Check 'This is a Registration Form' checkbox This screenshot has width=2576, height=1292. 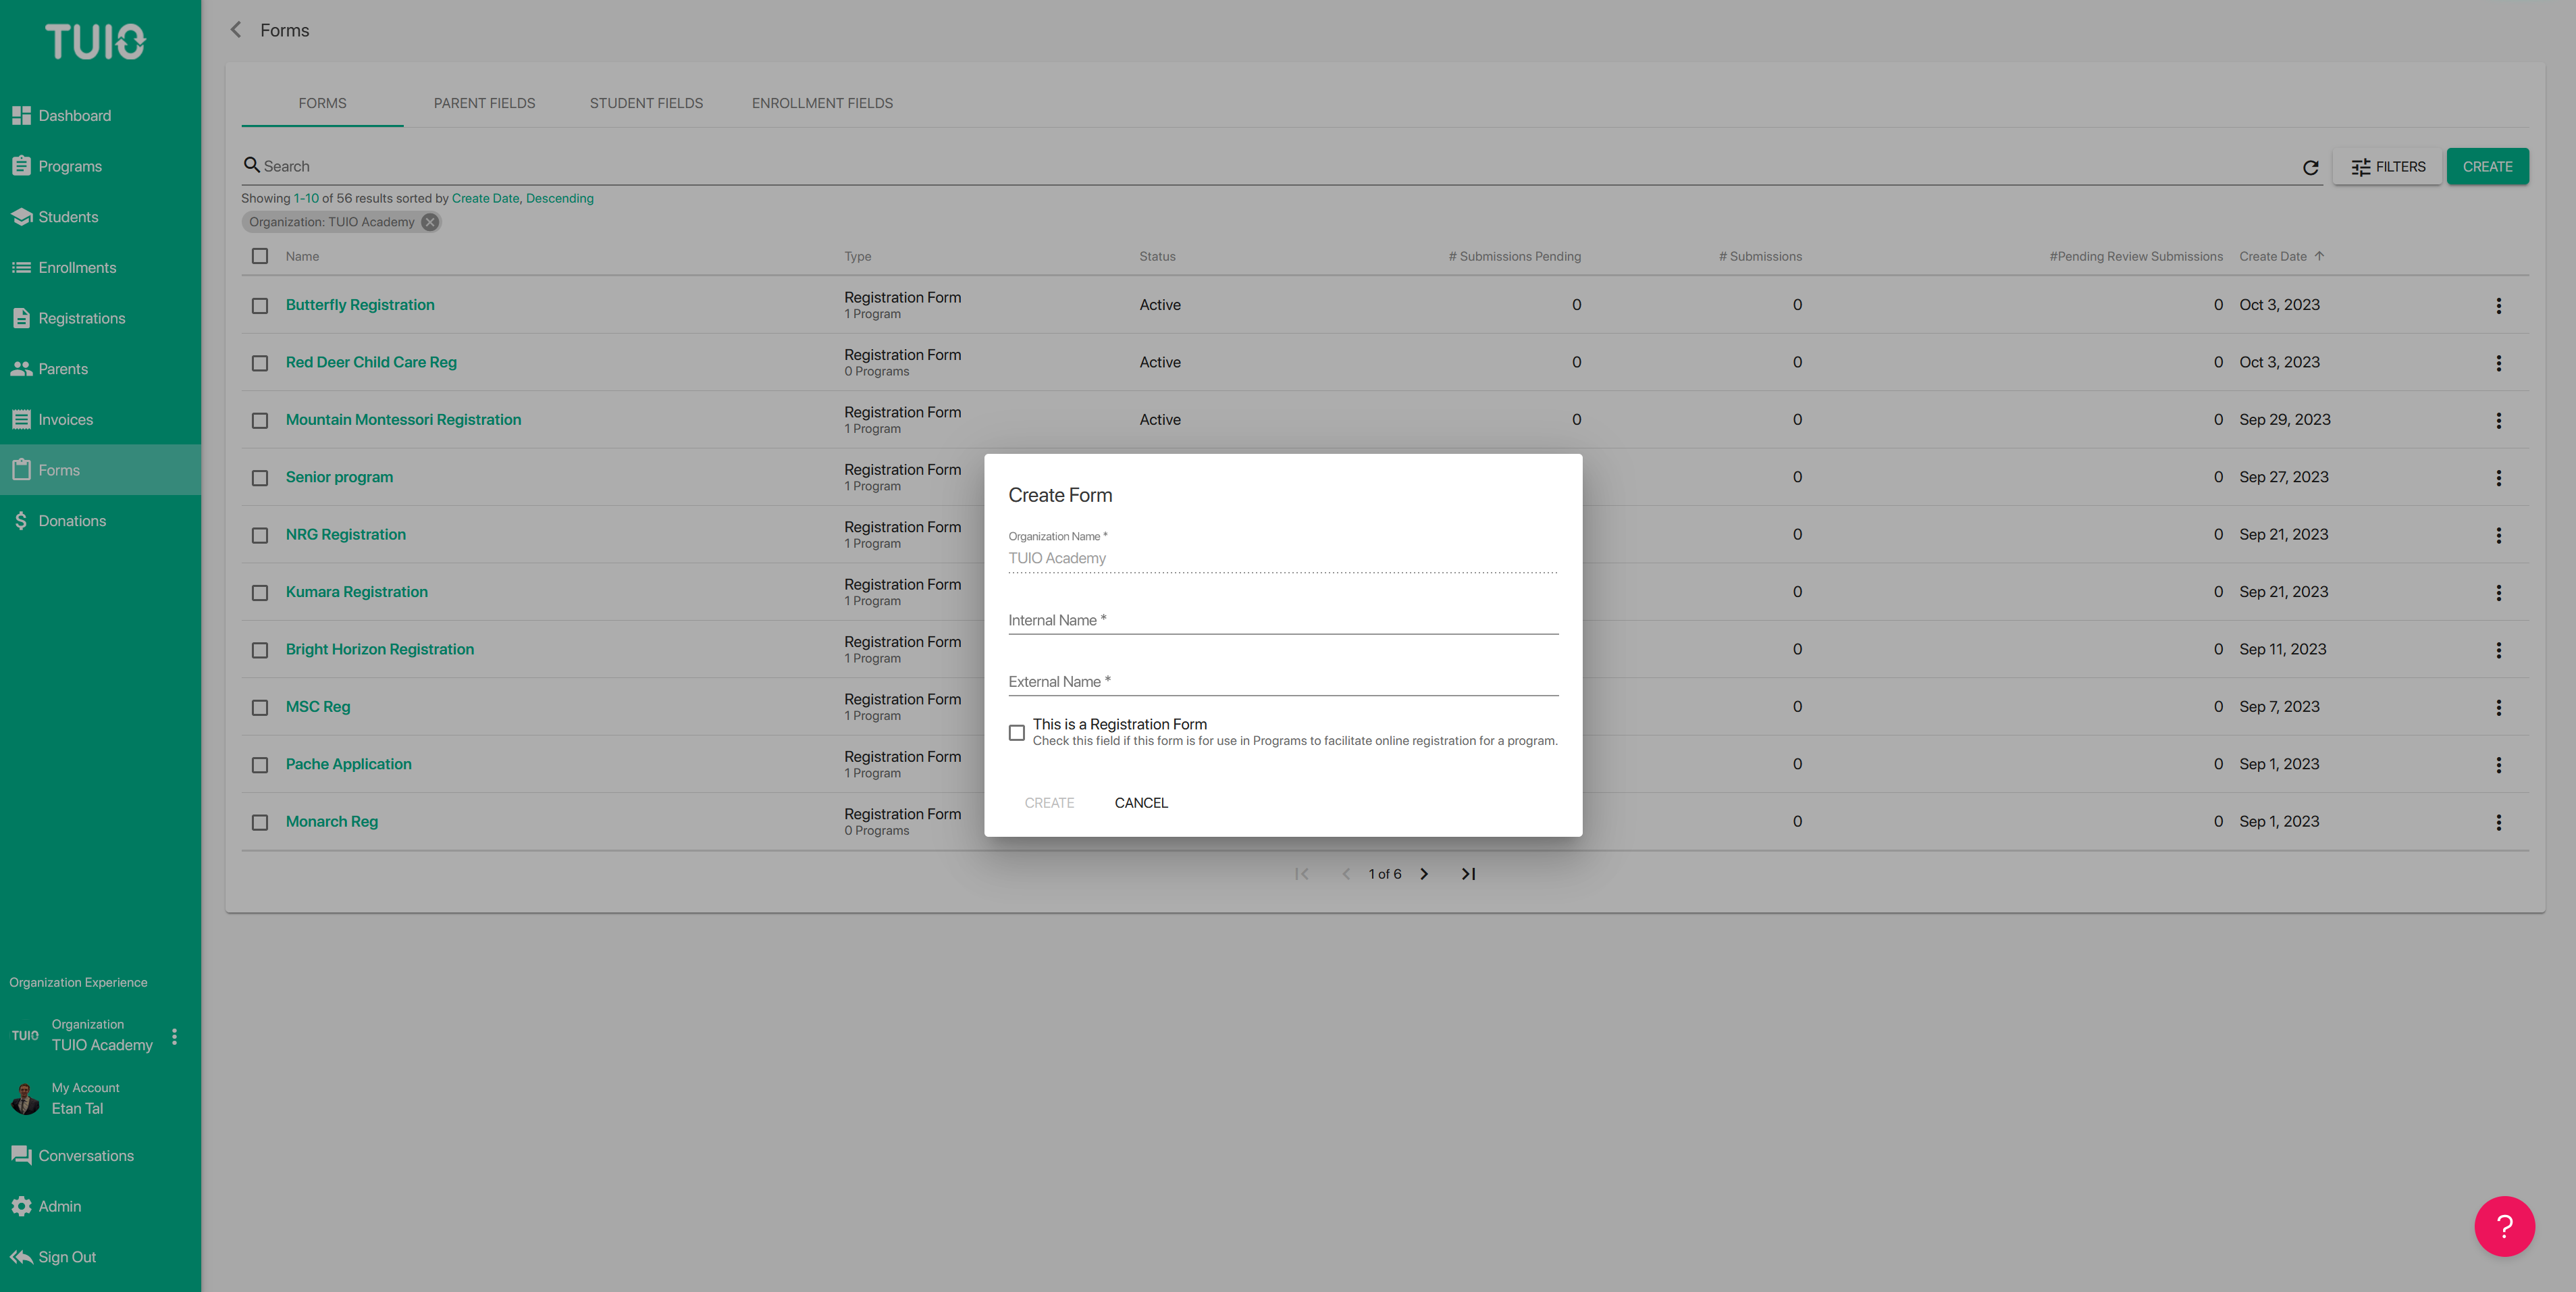pyautogui.click(x=1017, y=733)
